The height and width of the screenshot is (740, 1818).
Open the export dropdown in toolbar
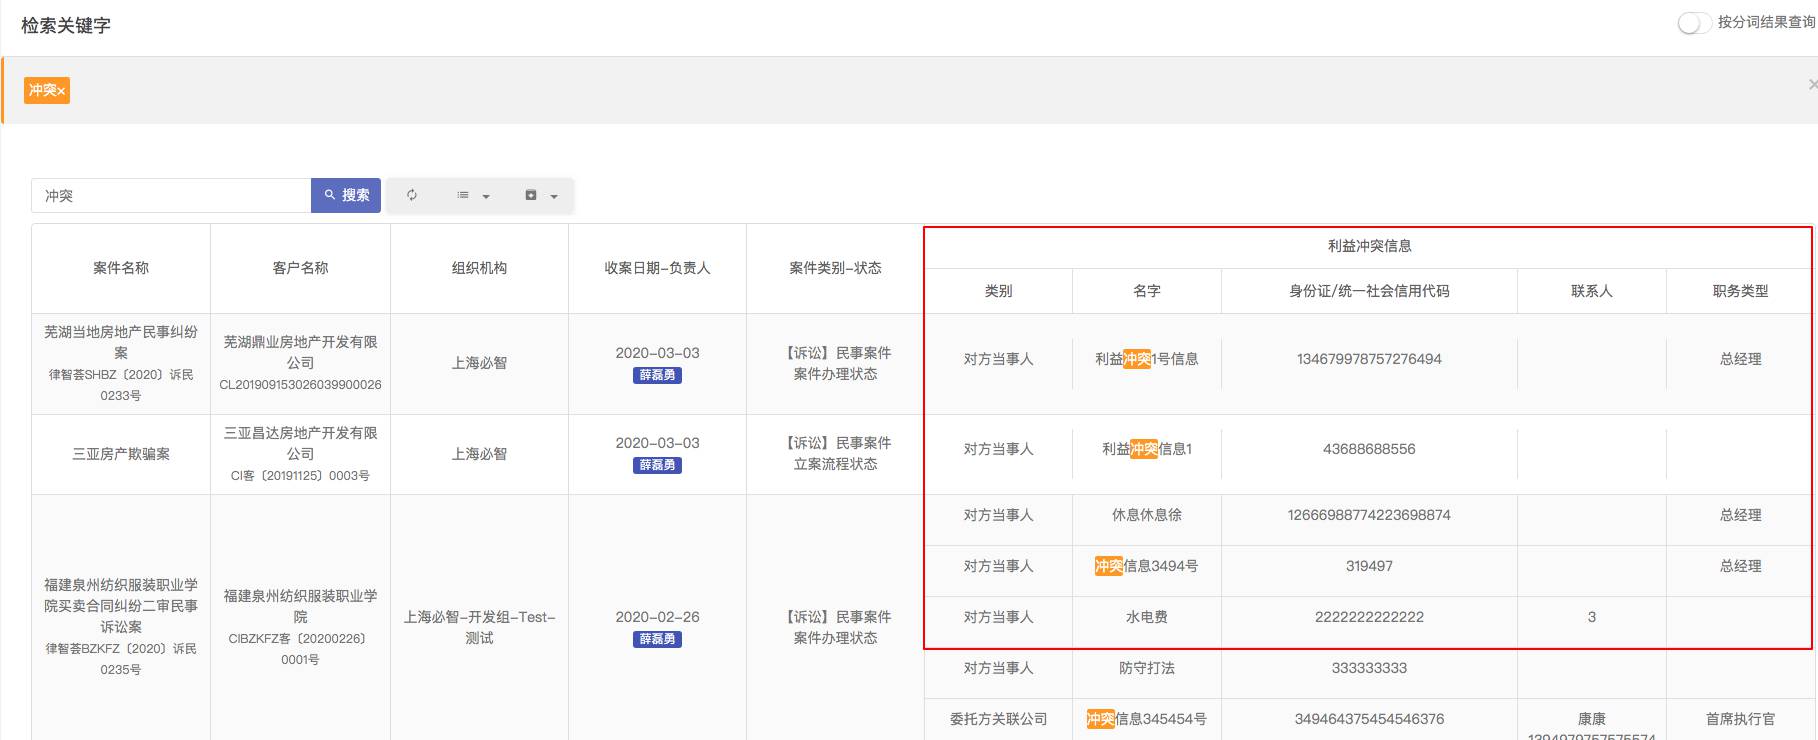click(541, 196)
